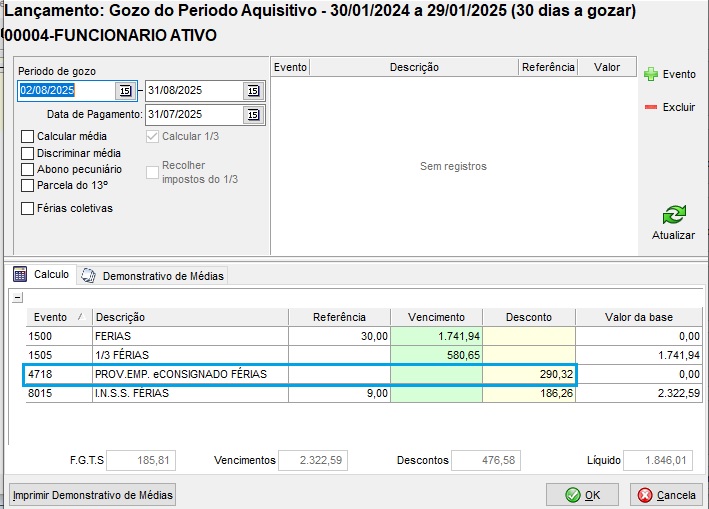Check the Abono pecuniário option

coord(28,169)
